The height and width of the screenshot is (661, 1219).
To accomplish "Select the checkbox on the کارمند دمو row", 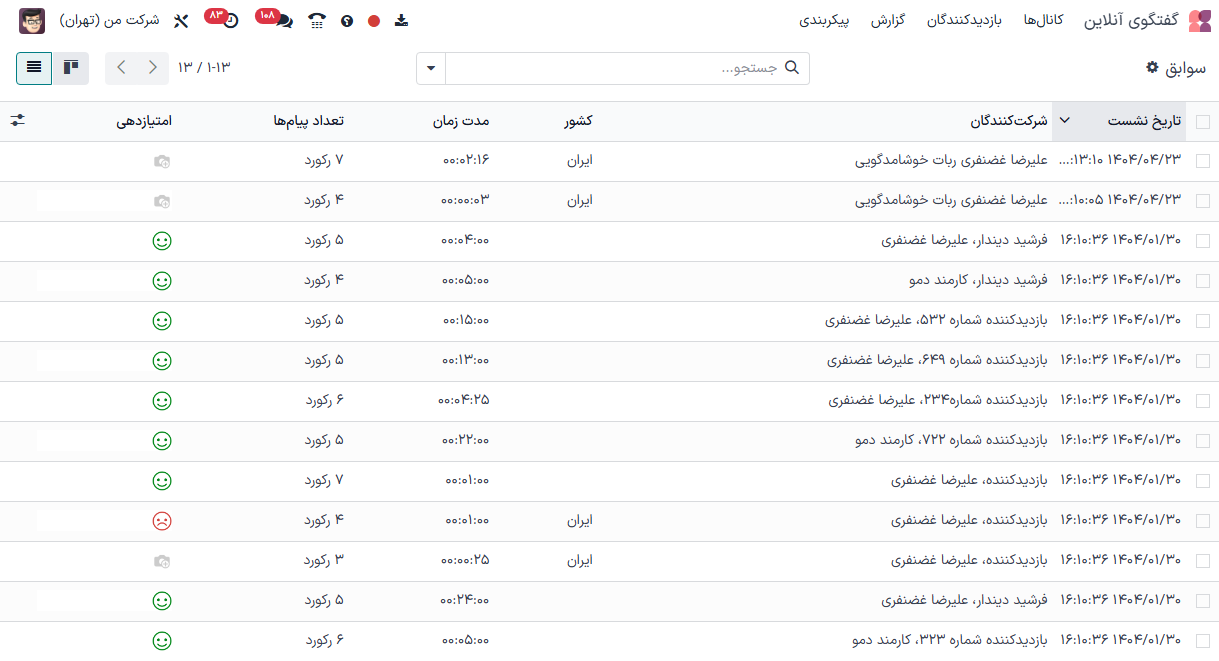I will [x=1203, y=281].
